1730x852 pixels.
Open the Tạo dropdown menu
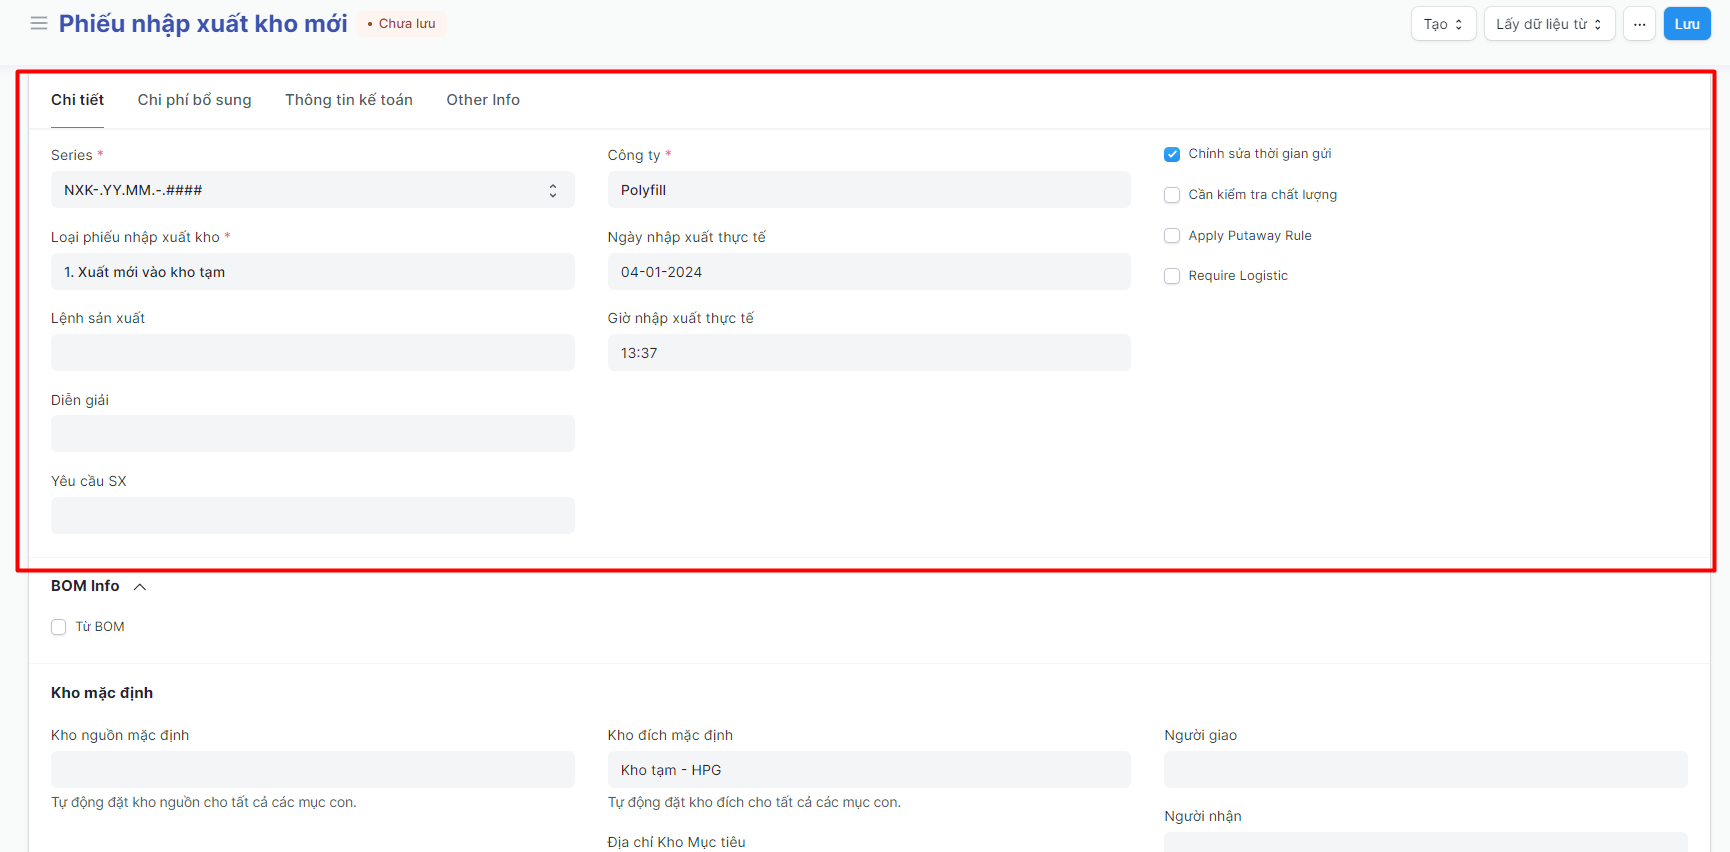[x=1442, y=24]
